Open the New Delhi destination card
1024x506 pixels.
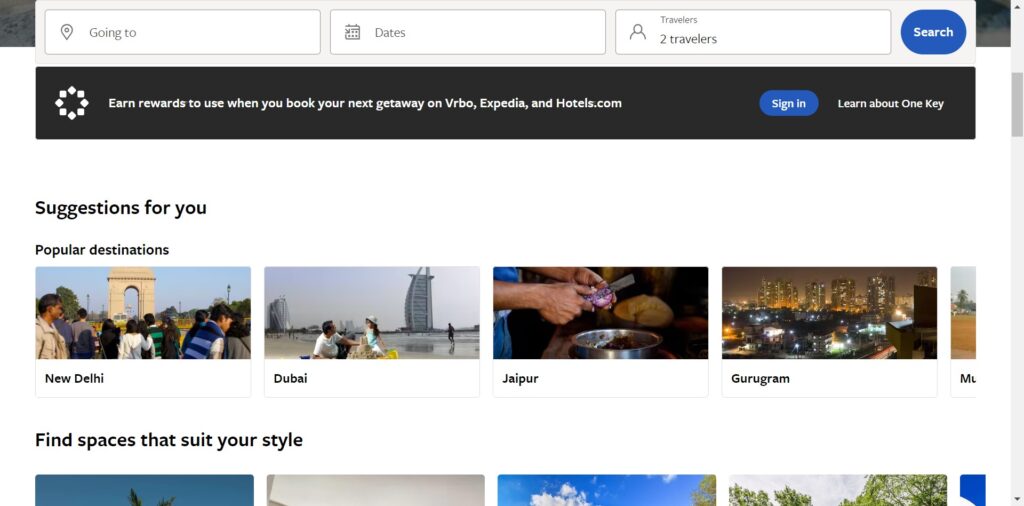pyautogui.click(x=143, y=331)
